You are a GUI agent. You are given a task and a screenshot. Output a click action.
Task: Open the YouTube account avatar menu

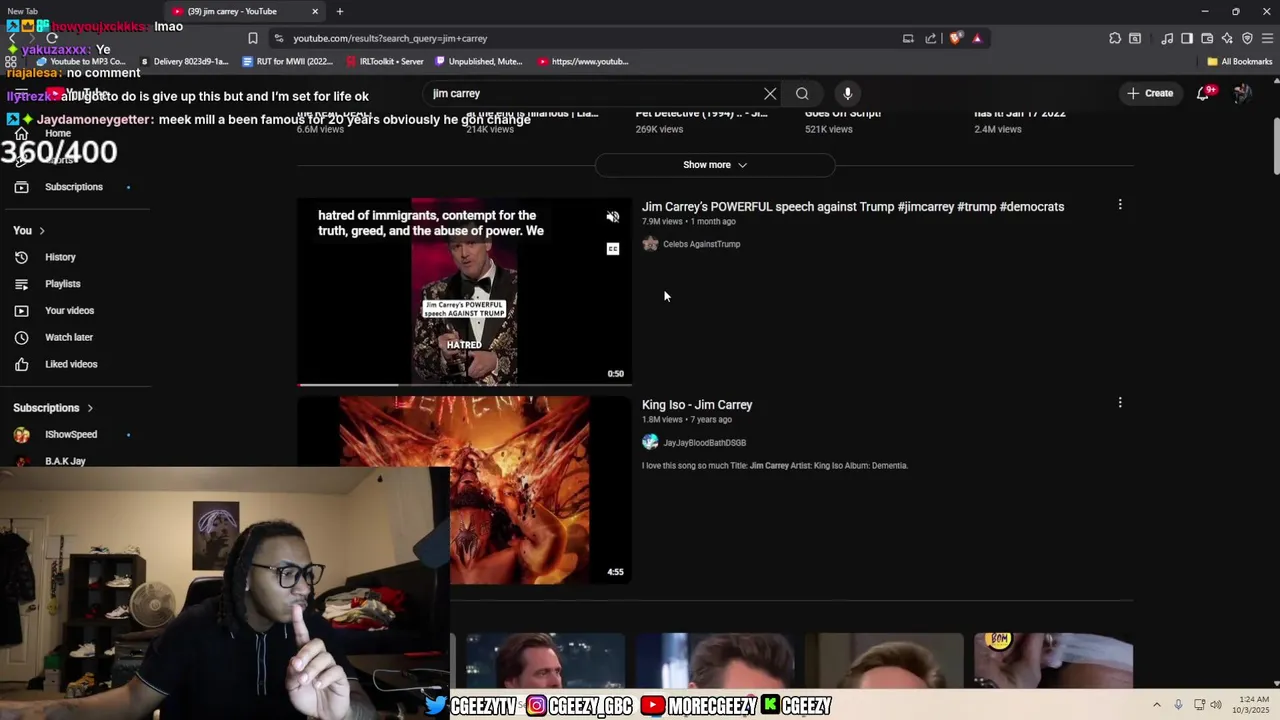1243,93
